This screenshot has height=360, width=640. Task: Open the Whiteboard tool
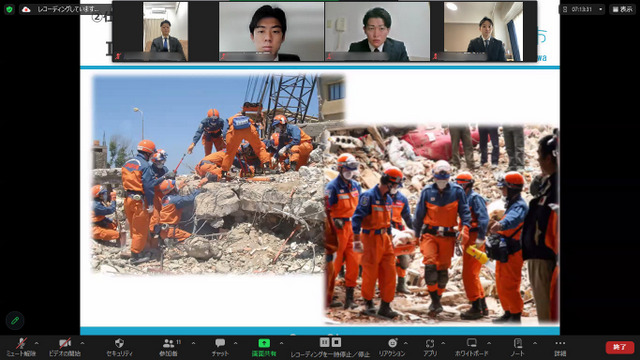pos(471,343)
